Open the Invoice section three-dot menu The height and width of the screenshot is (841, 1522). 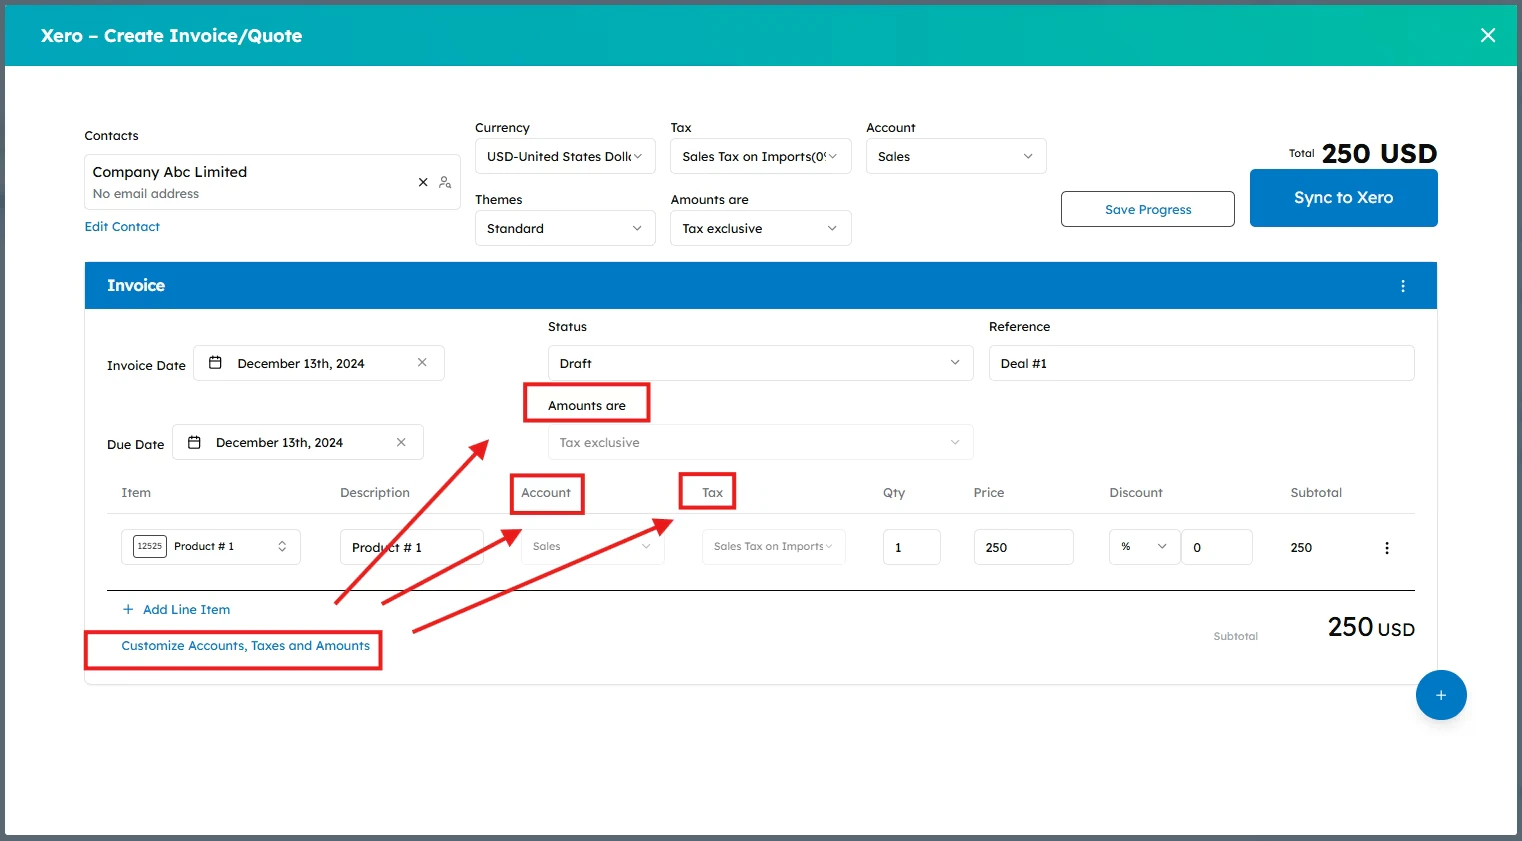1403,286
